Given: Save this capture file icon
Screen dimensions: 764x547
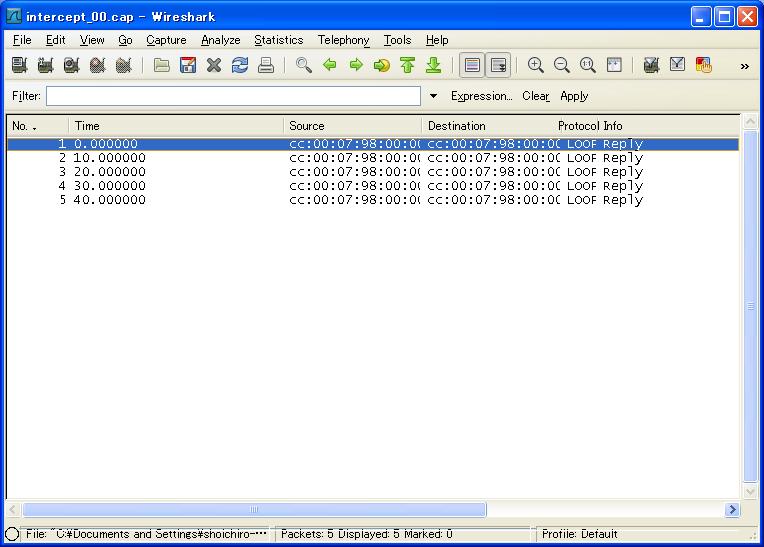Looking at the screenshot, I should (x=188, y=65).
